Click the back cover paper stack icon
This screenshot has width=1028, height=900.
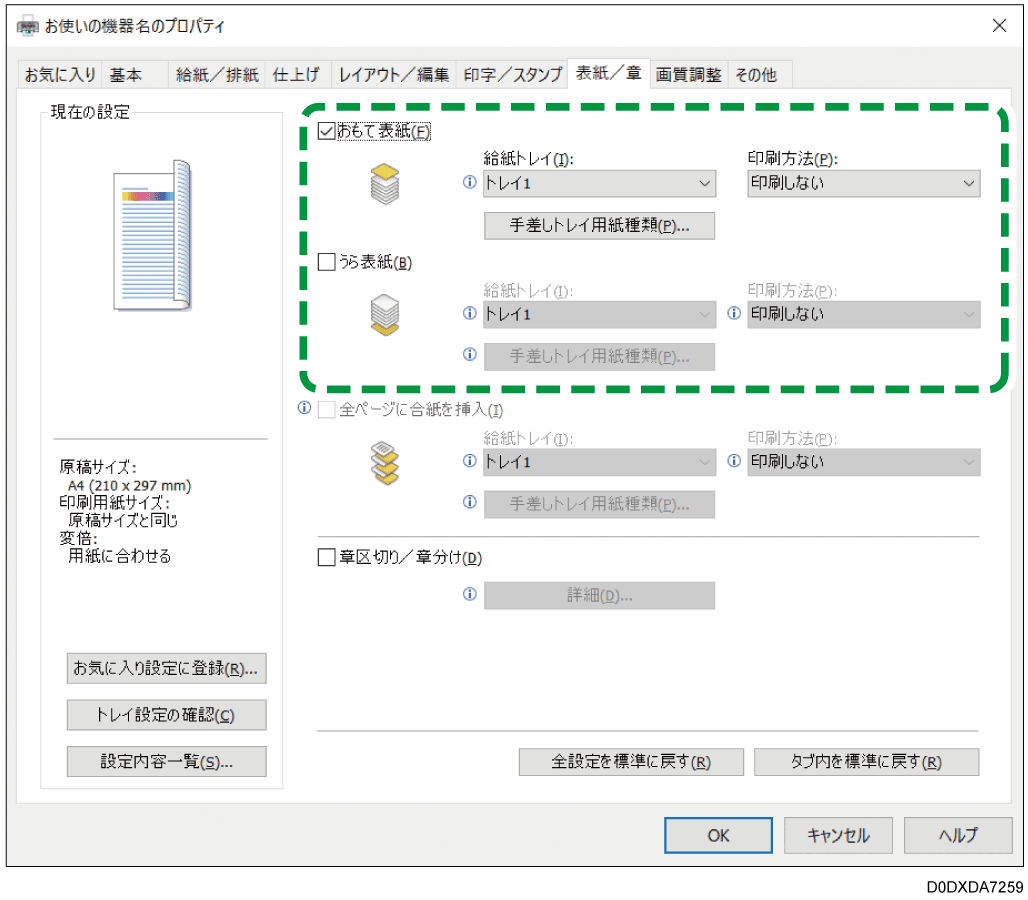pos(385,313)
